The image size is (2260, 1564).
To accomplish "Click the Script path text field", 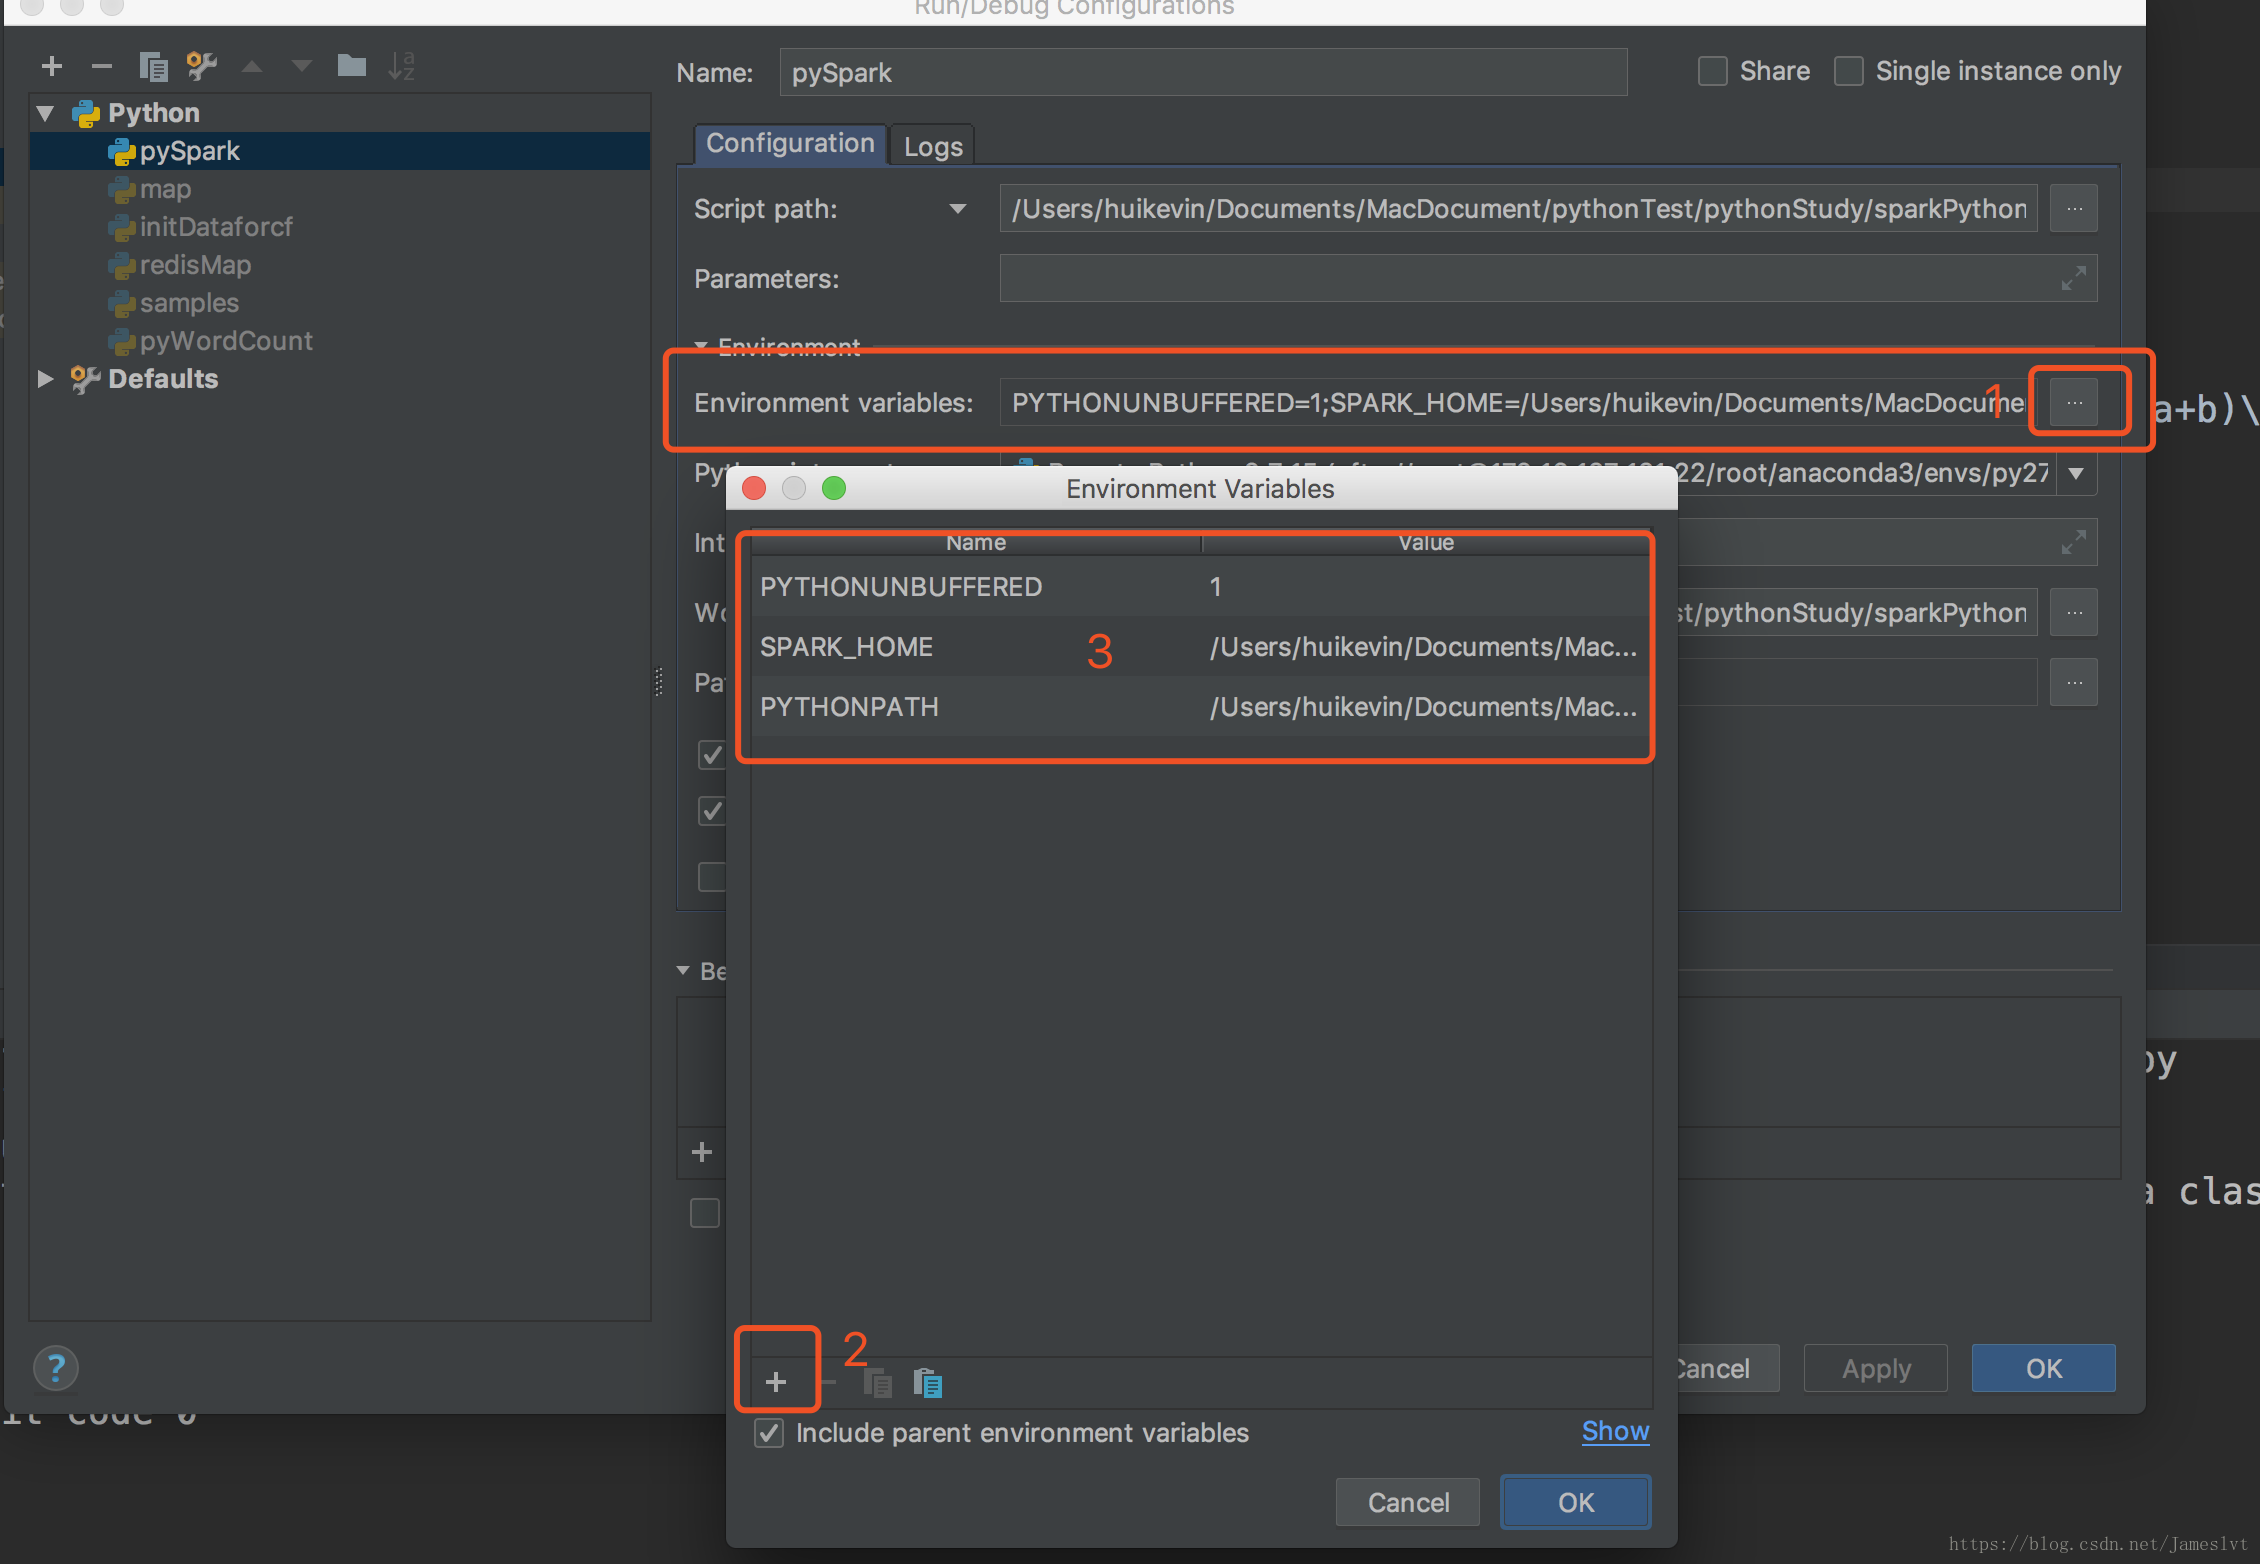I will click(x=1518, y=208).
